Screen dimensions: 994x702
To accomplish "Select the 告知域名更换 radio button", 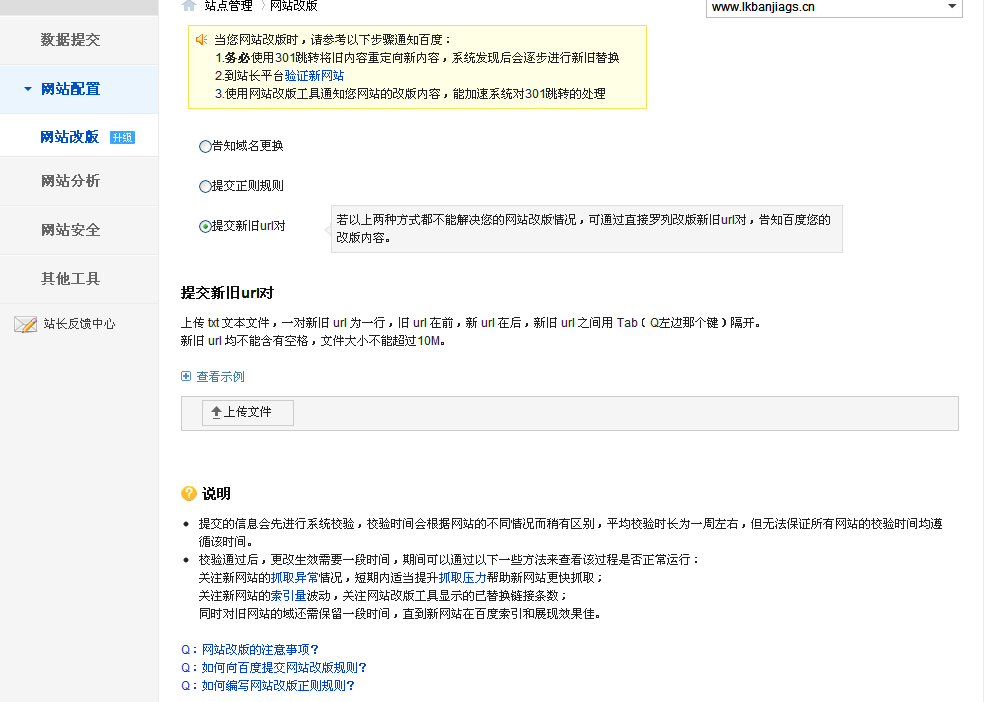I will [x=205, y=146].
